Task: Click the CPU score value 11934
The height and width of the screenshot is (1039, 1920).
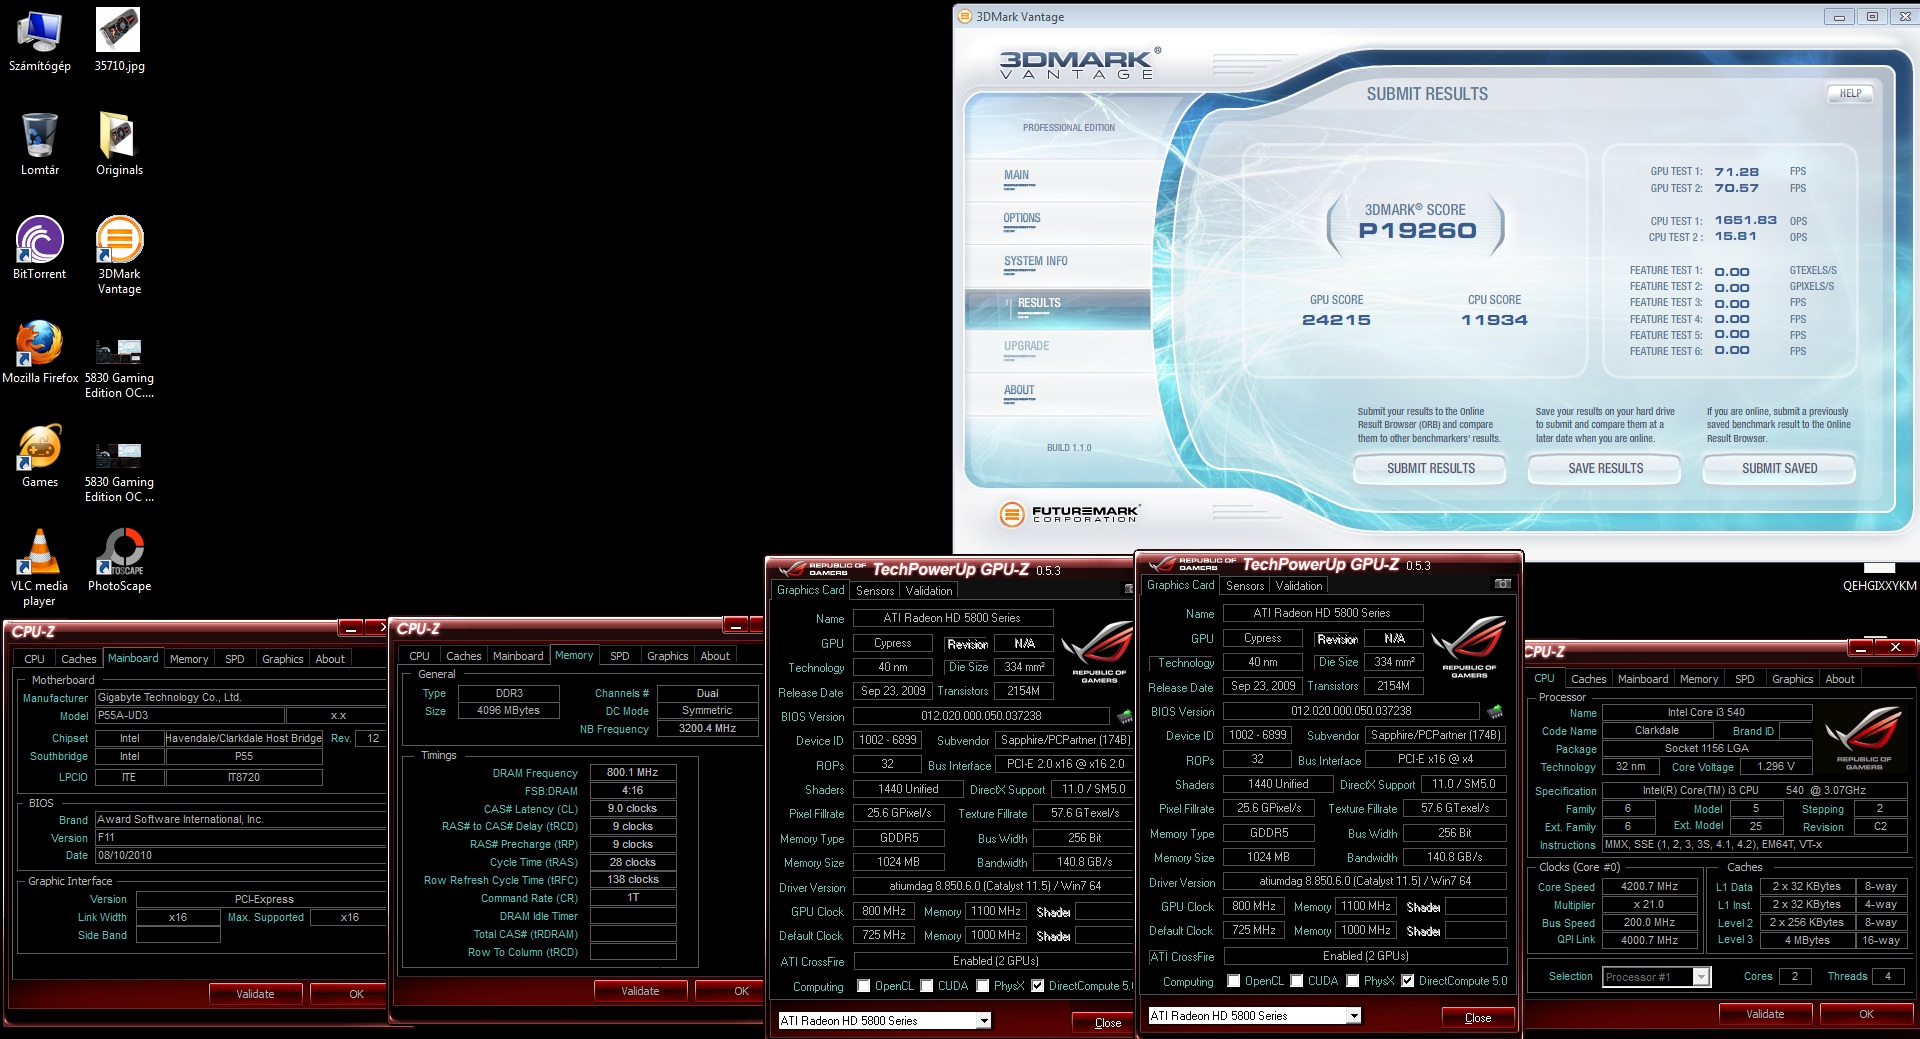Action: tap(1494, 320)
